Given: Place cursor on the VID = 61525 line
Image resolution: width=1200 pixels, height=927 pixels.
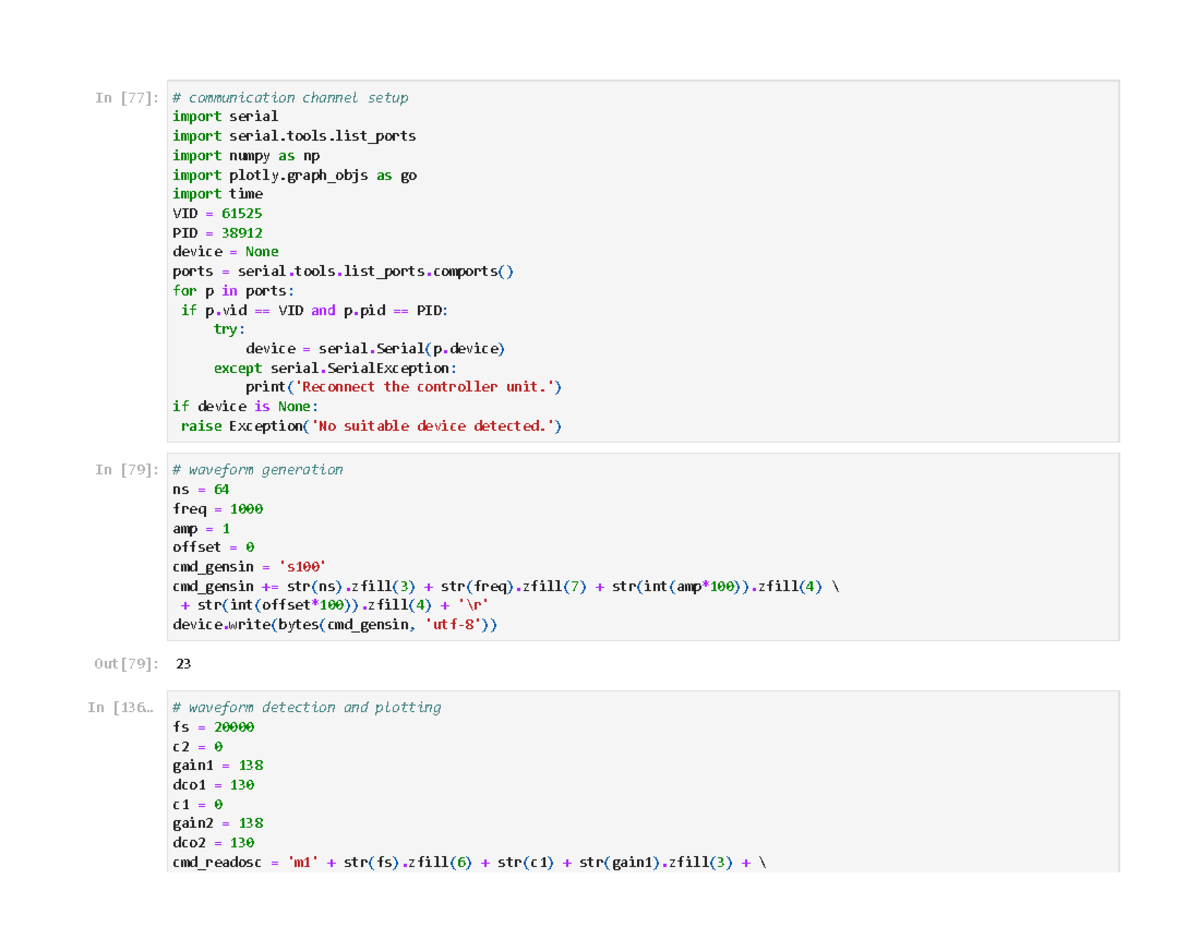Looking at the screenshot, I should point(218,213).
